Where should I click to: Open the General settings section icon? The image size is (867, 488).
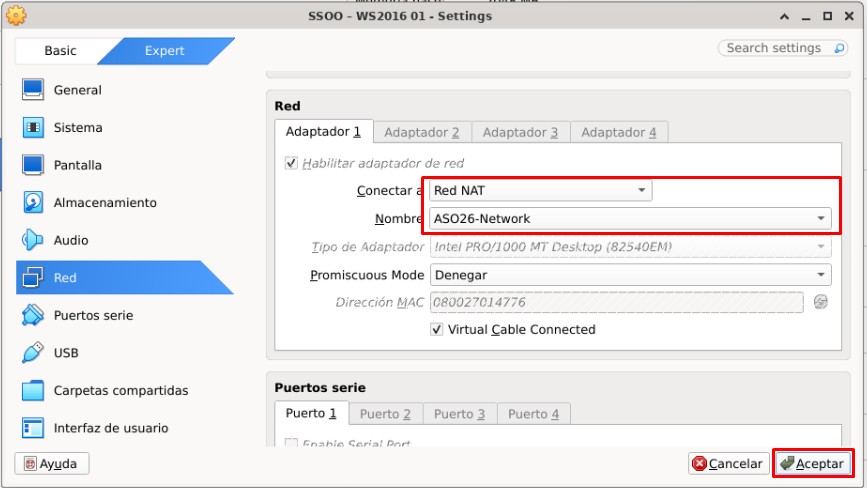coord(33,90)
